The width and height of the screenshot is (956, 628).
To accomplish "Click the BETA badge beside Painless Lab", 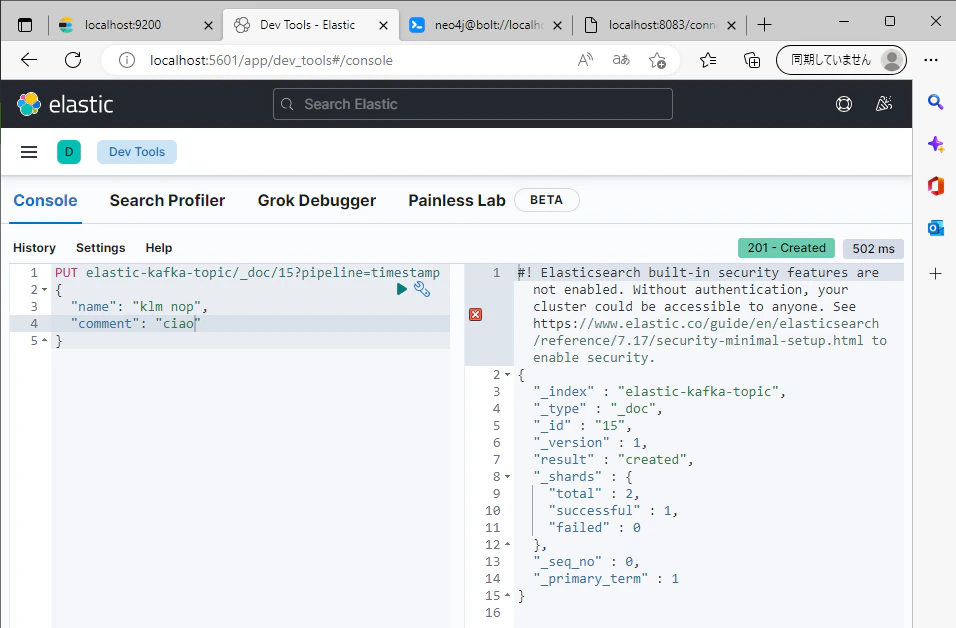I will pos(546,200).
